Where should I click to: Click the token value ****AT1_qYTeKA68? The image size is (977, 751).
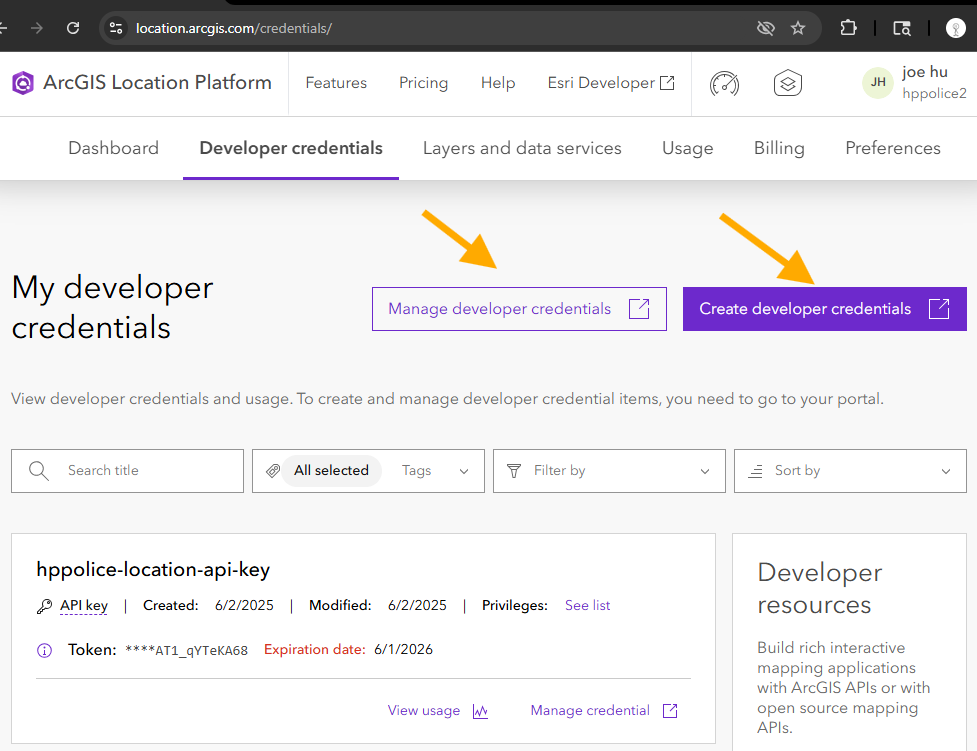[x=186, y=651]
